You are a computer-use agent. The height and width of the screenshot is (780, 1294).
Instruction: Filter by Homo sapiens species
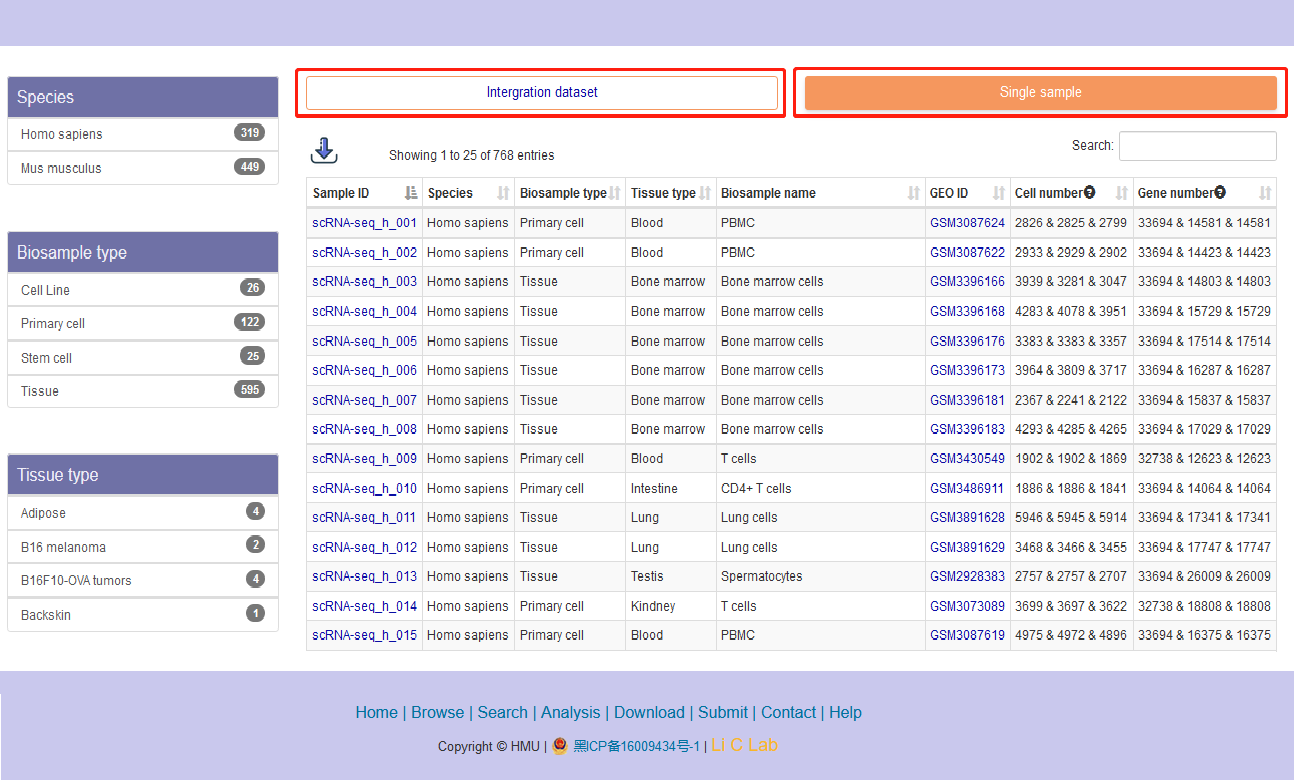[x=143, y=134]
